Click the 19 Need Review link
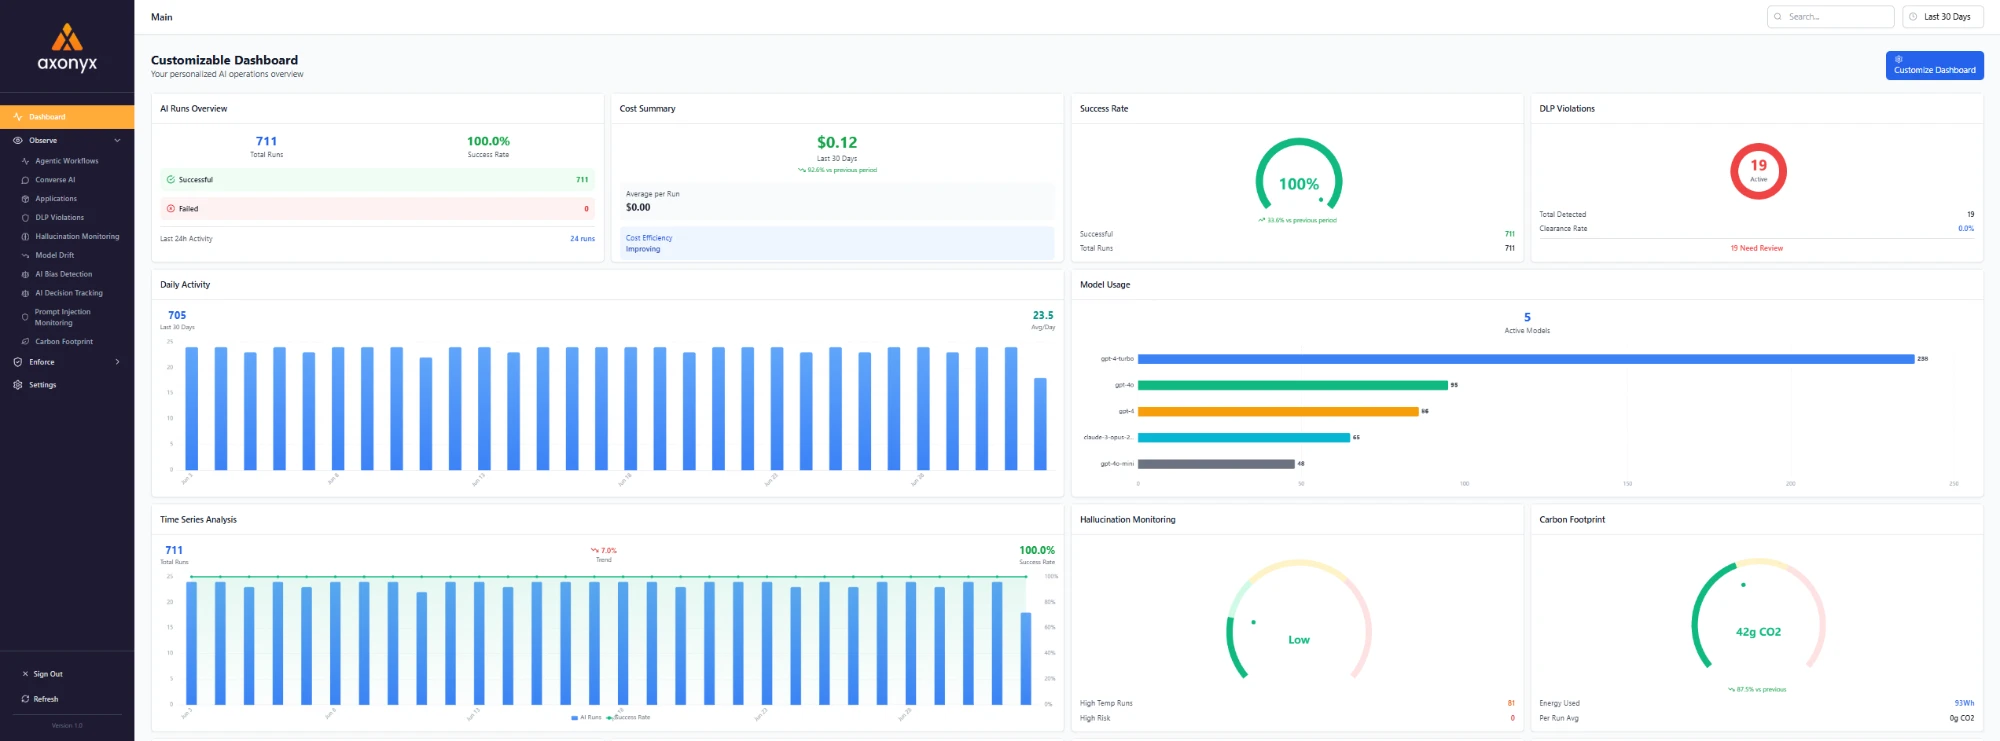The height and width of the screenshot is (741, 2000). 1756,248
